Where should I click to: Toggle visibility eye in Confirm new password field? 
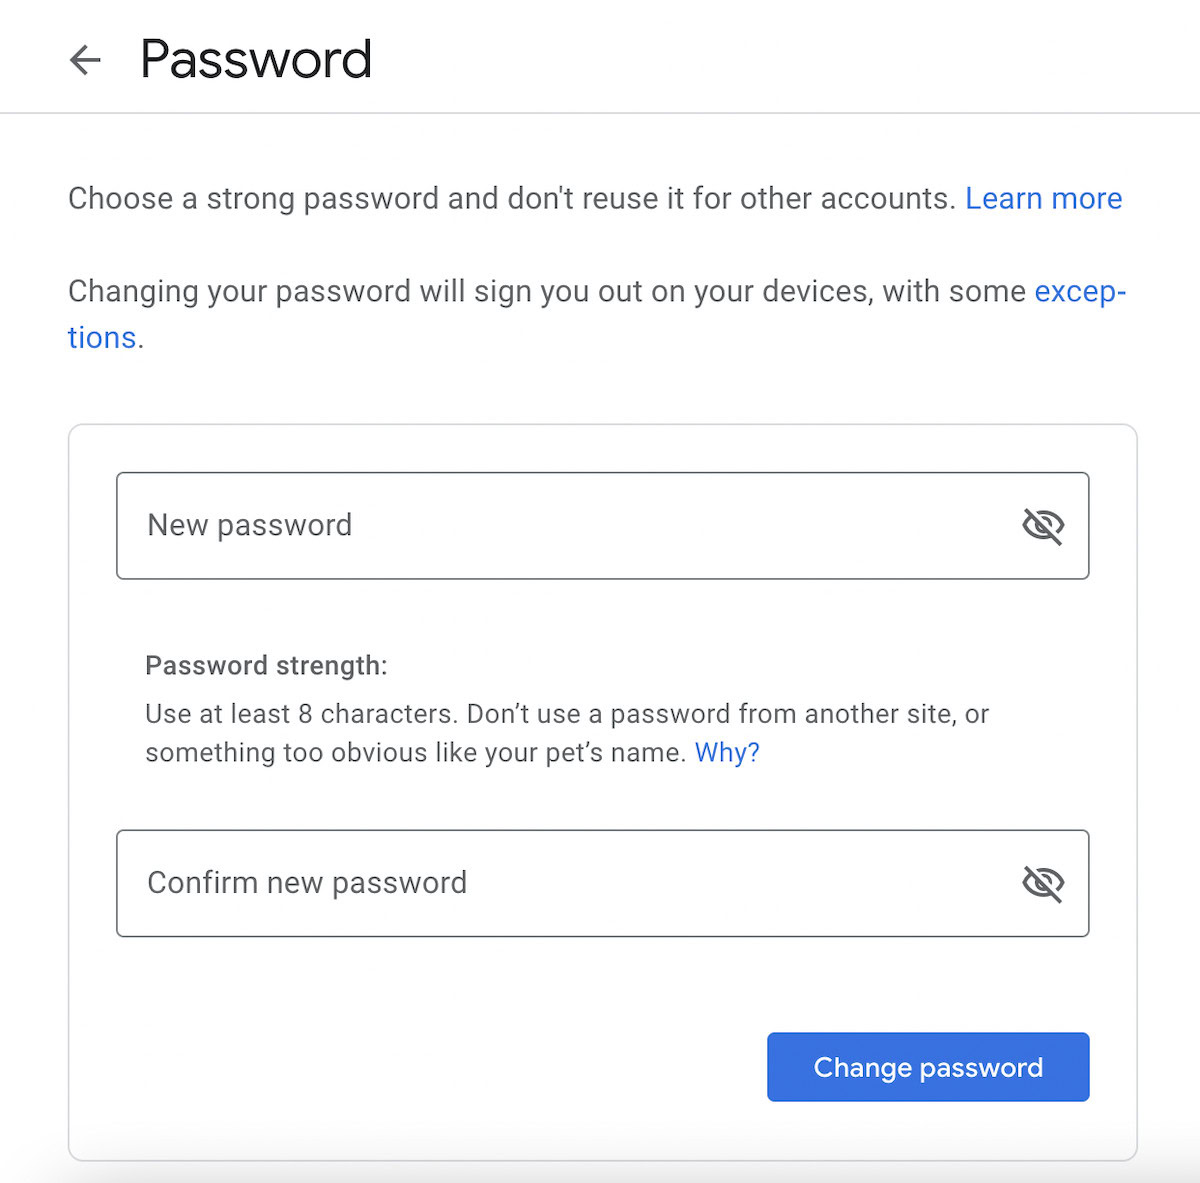(x=1042, y=883)
